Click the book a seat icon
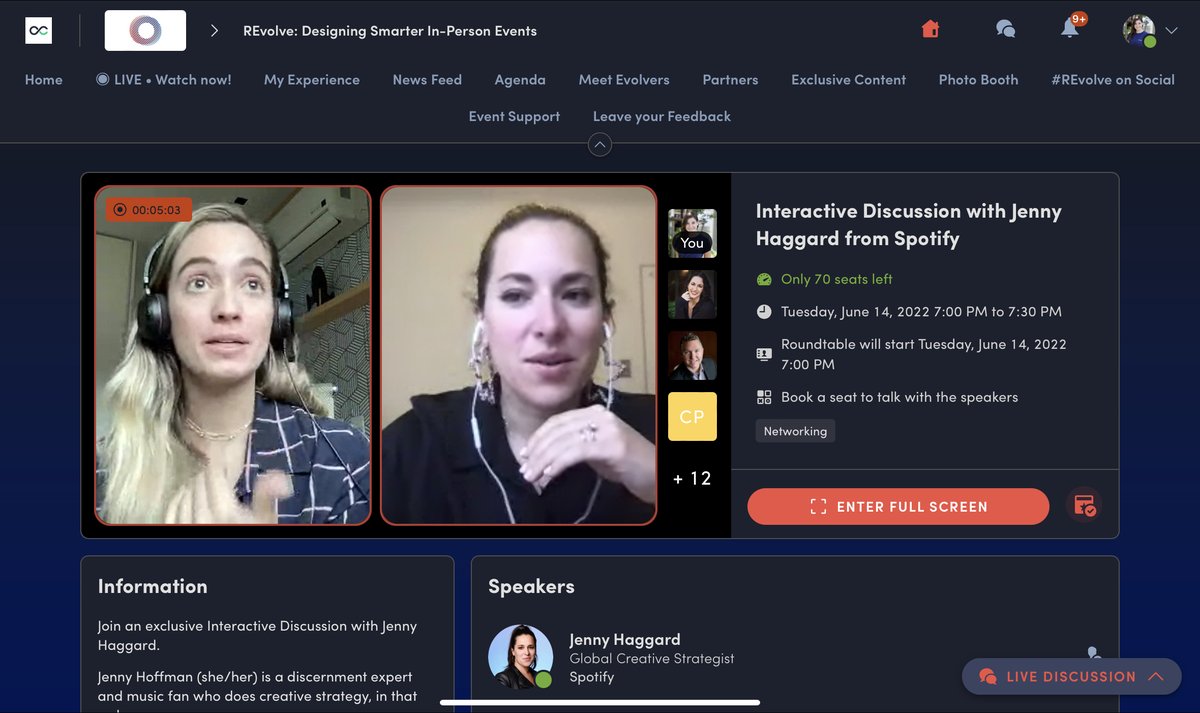 [764, 397]
